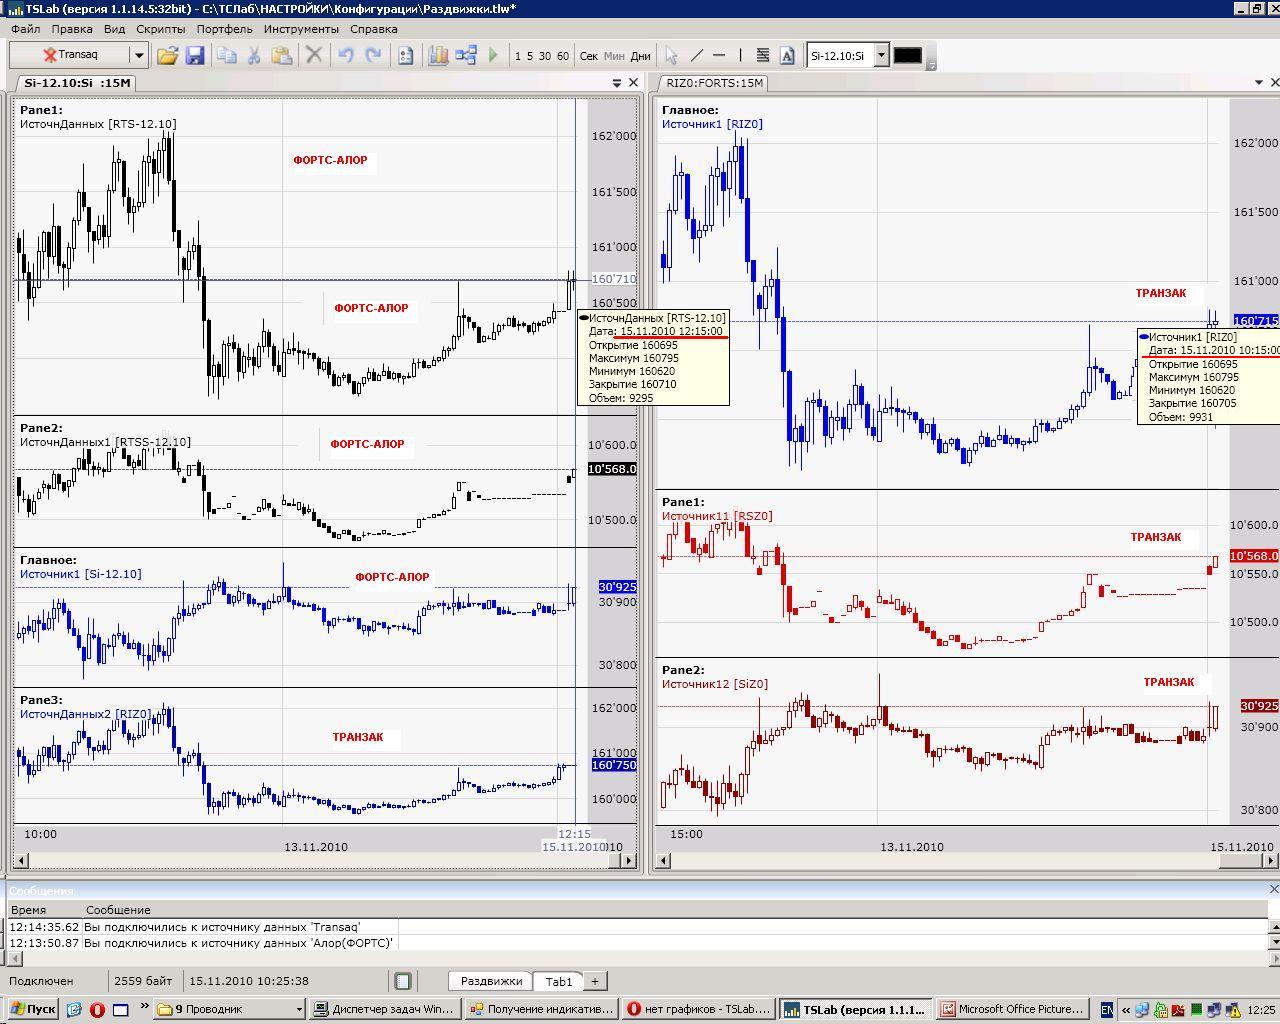1280x1024 pixels.
Task: Open the bar chart toolbar icon
Action: click(438, 55)
